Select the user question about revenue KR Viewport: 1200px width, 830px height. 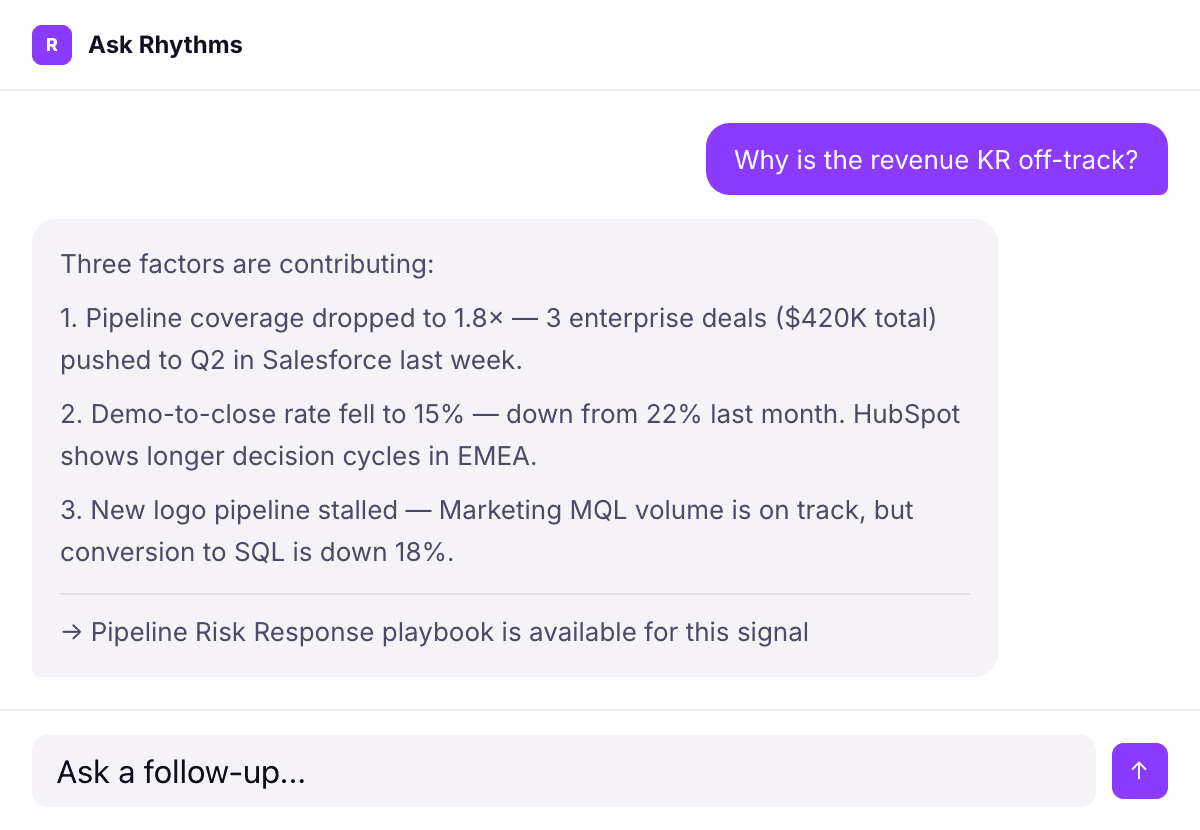(x=936, y=159)
